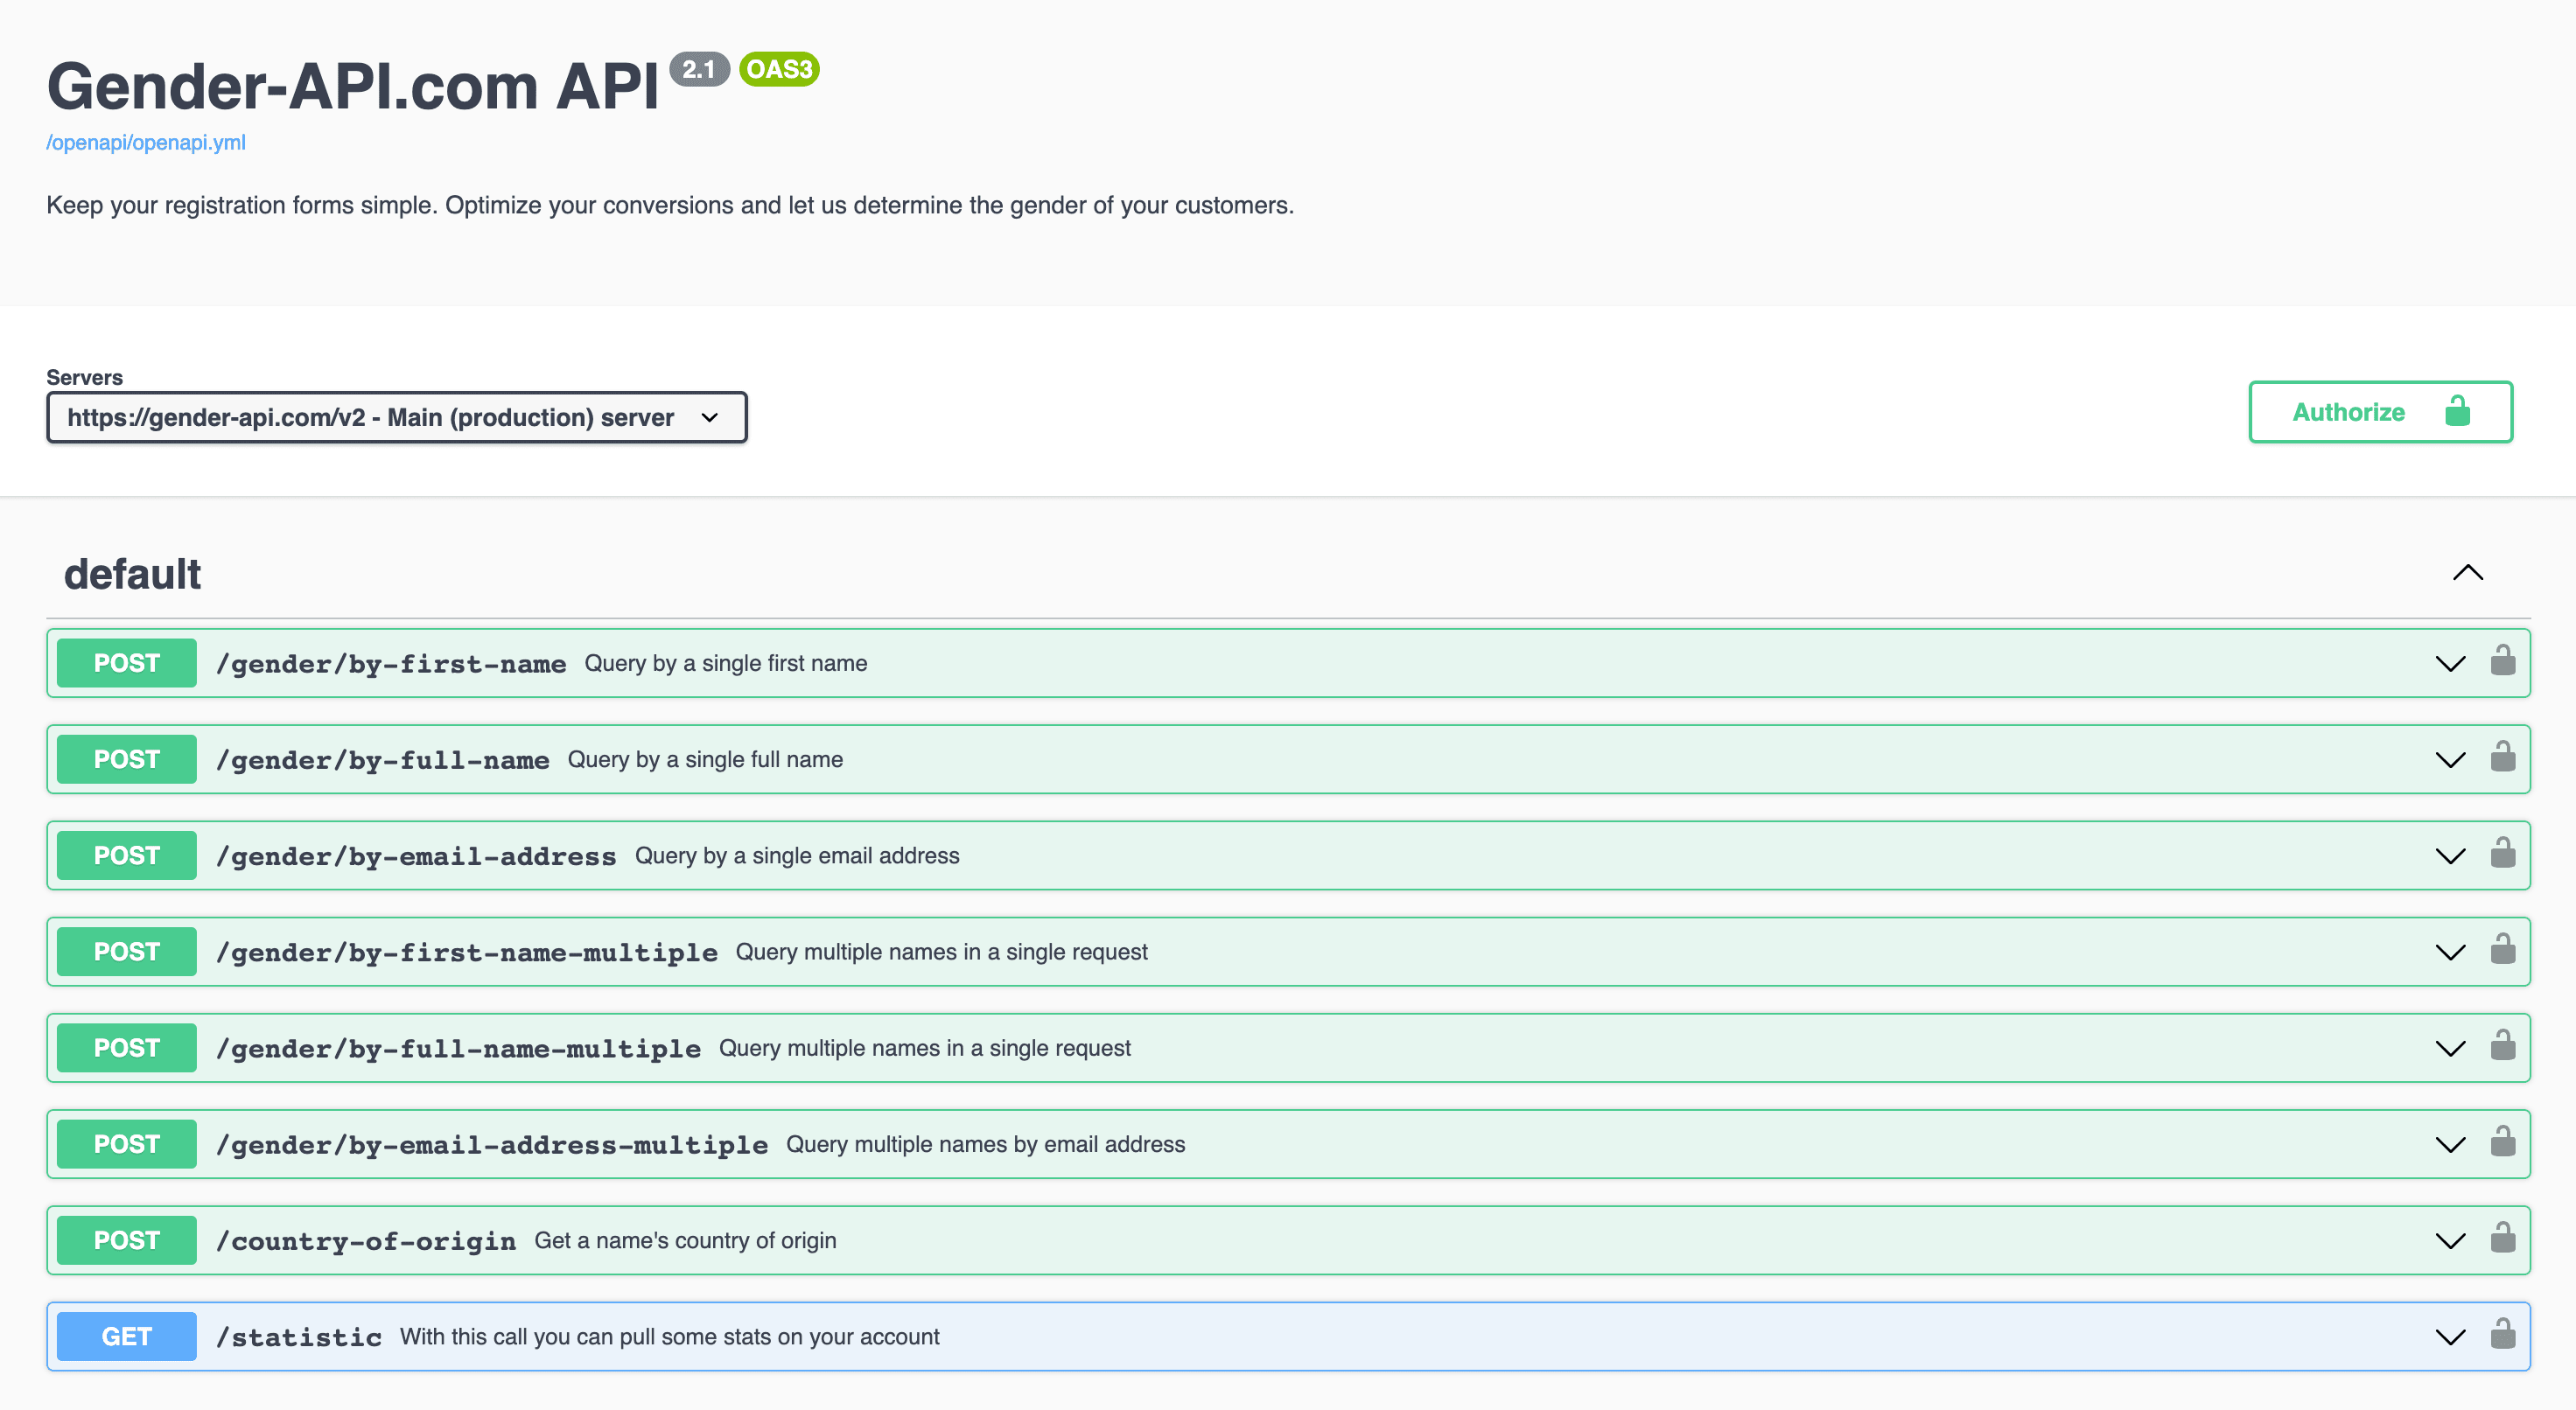
Task: Click the POST icon for /gender/by-first-name
Action: coord(127,661)
